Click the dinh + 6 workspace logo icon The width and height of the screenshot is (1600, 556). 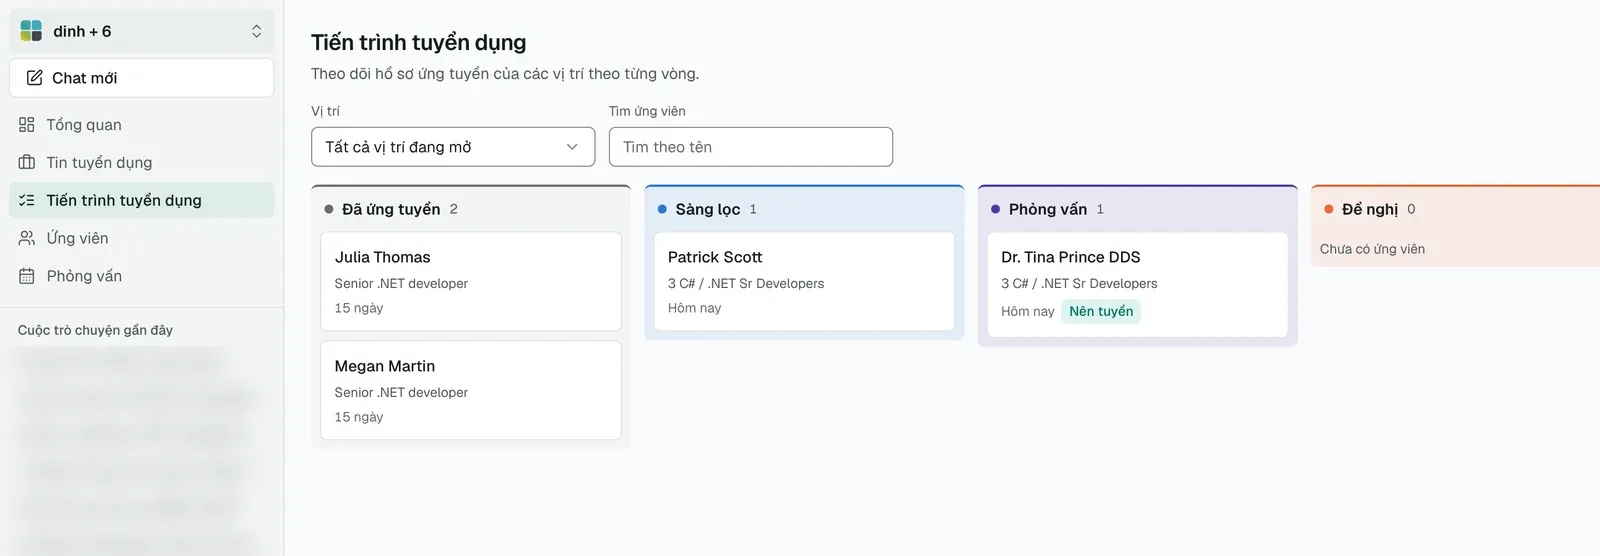tap(31, 31)
